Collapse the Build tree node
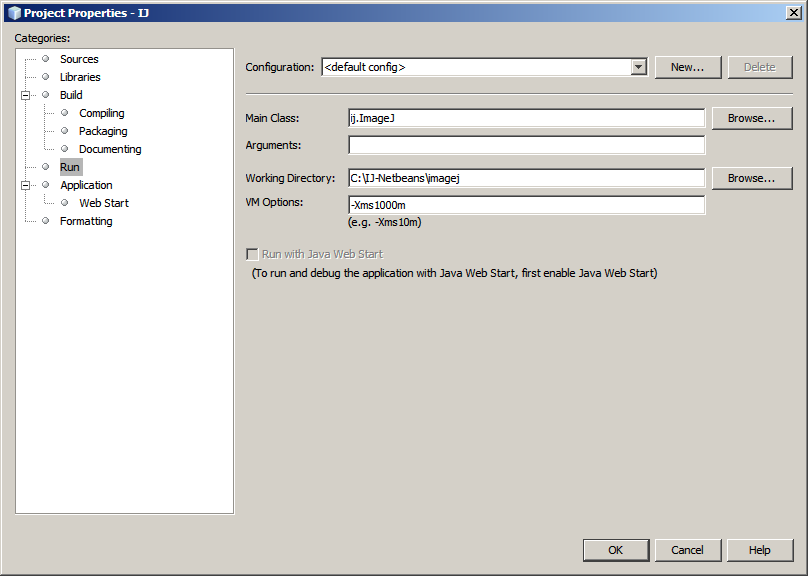808x576 pixels. click(x=26, y=95)
